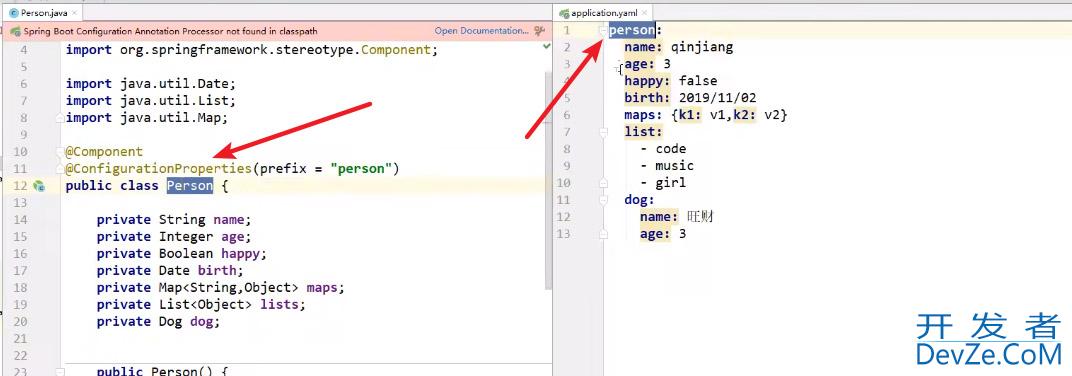Collapse the person block in the YAML editor
1072x376 pixels.
click(603, 30)
